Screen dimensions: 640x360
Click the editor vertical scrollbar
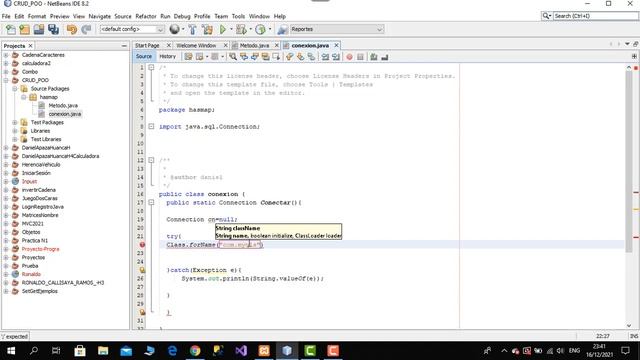629,163
